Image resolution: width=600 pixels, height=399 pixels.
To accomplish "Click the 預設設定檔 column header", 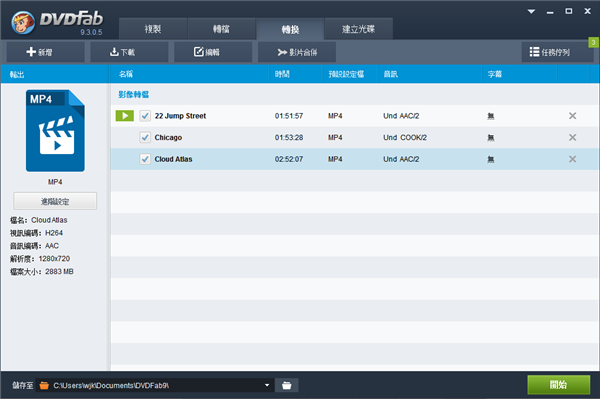I will click(346, 74).
